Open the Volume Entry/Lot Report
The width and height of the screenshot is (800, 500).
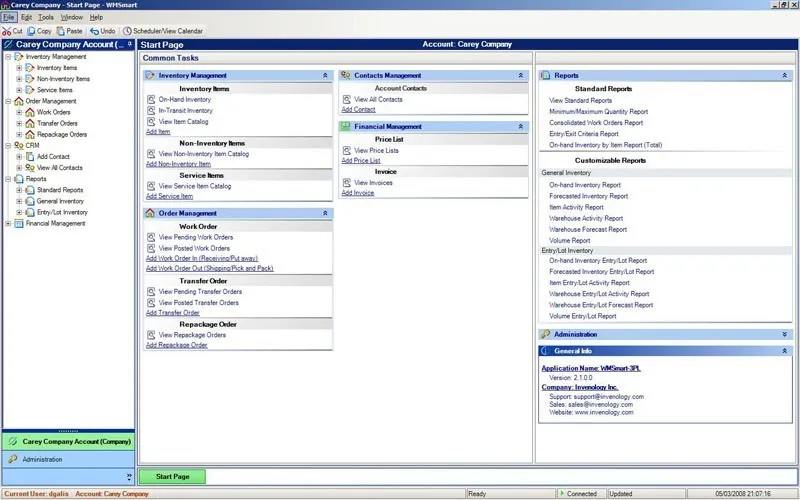(x=583, y=316)
